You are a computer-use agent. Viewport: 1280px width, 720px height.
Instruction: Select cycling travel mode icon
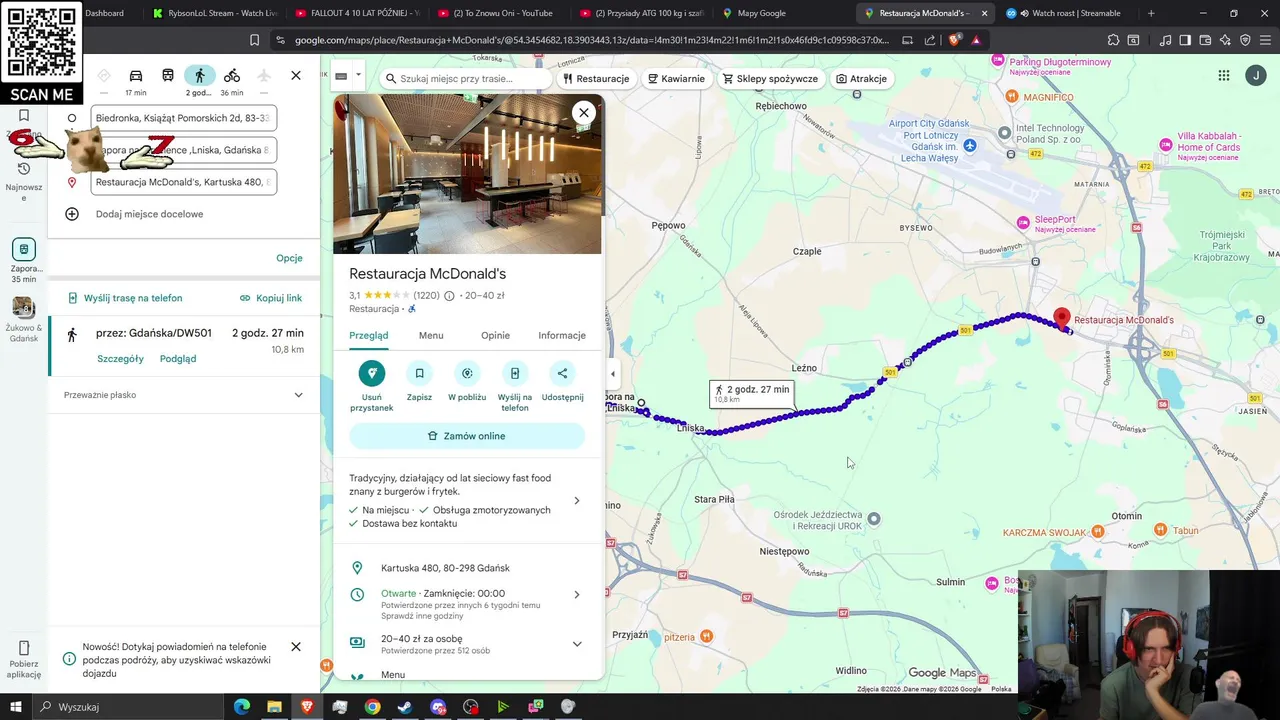coord(232,76)
